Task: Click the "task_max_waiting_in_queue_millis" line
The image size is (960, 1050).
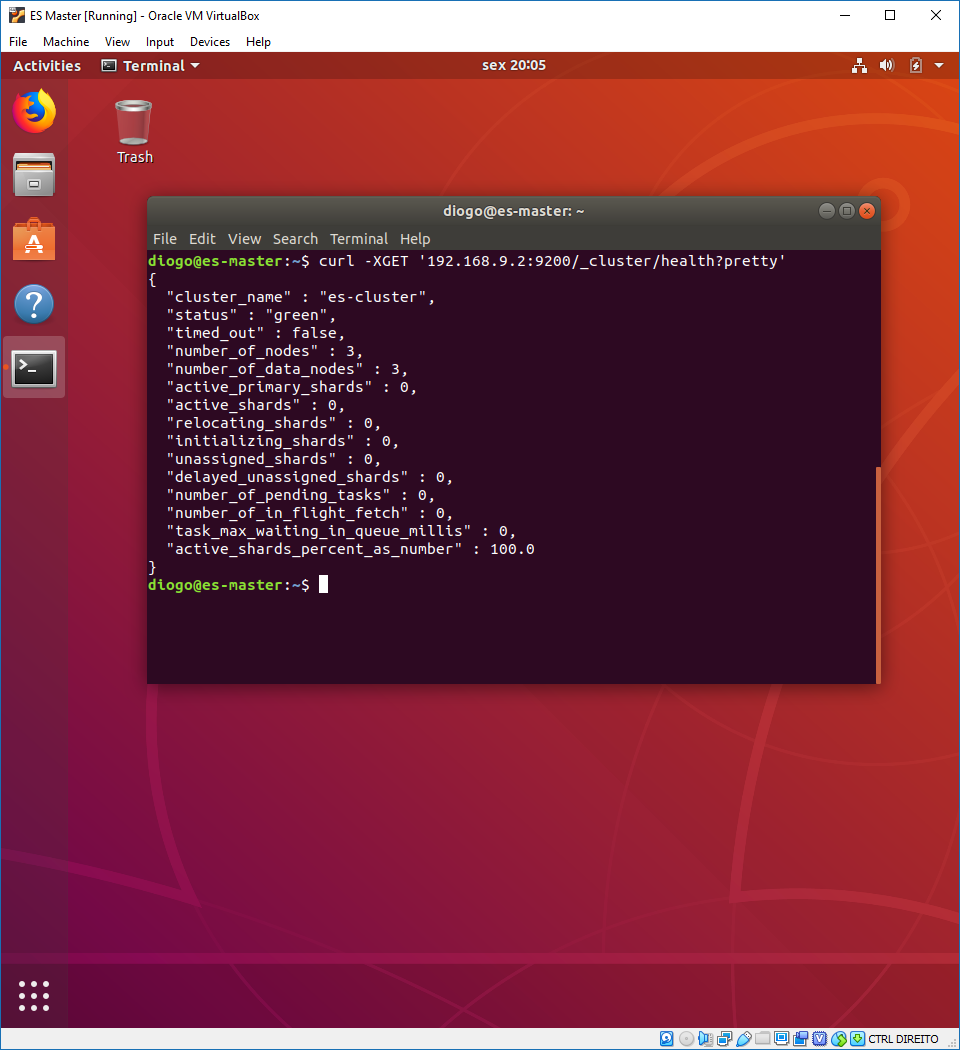Action: [x=341, y=531]
